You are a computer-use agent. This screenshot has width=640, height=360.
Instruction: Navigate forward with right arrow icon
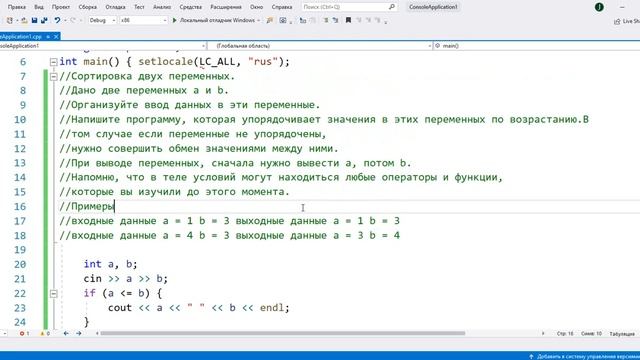[78, 333]
